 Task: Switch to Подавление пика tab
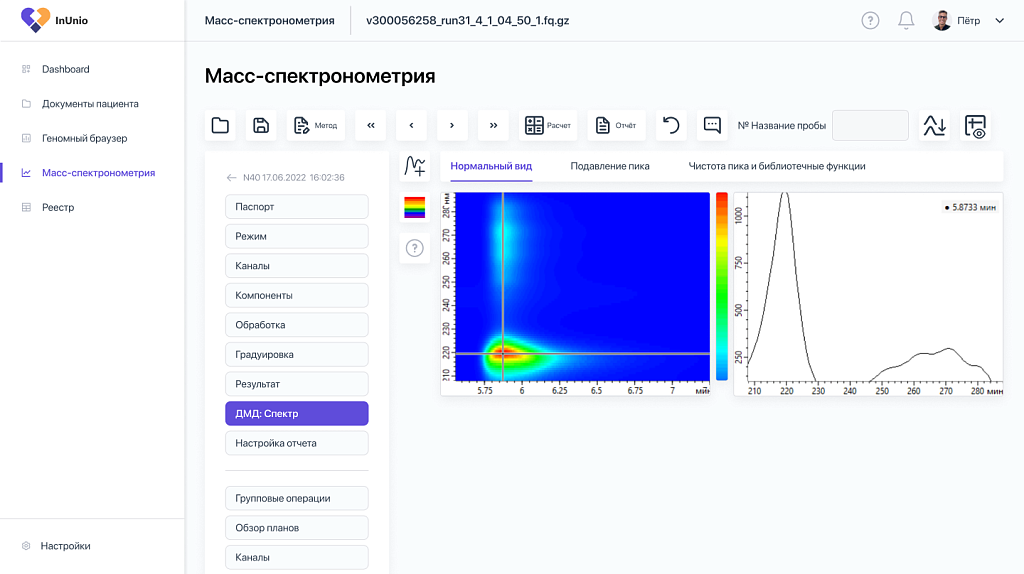coord(610,166)
